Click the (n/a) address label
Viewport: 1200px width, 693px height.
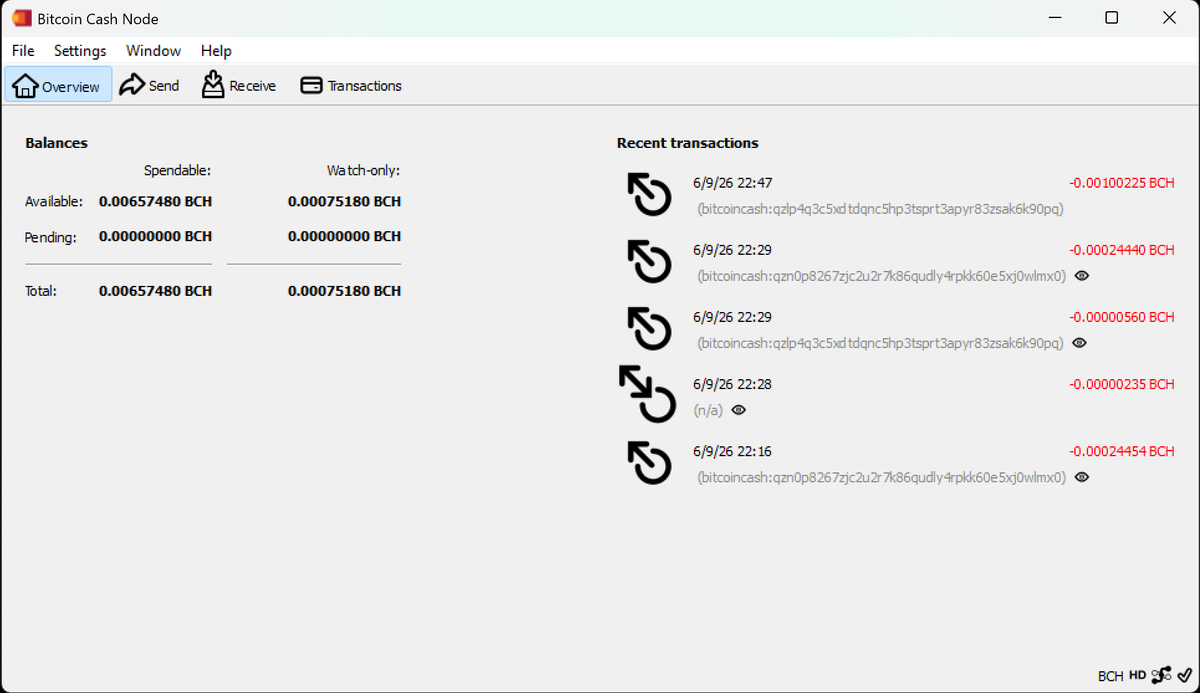708,410
